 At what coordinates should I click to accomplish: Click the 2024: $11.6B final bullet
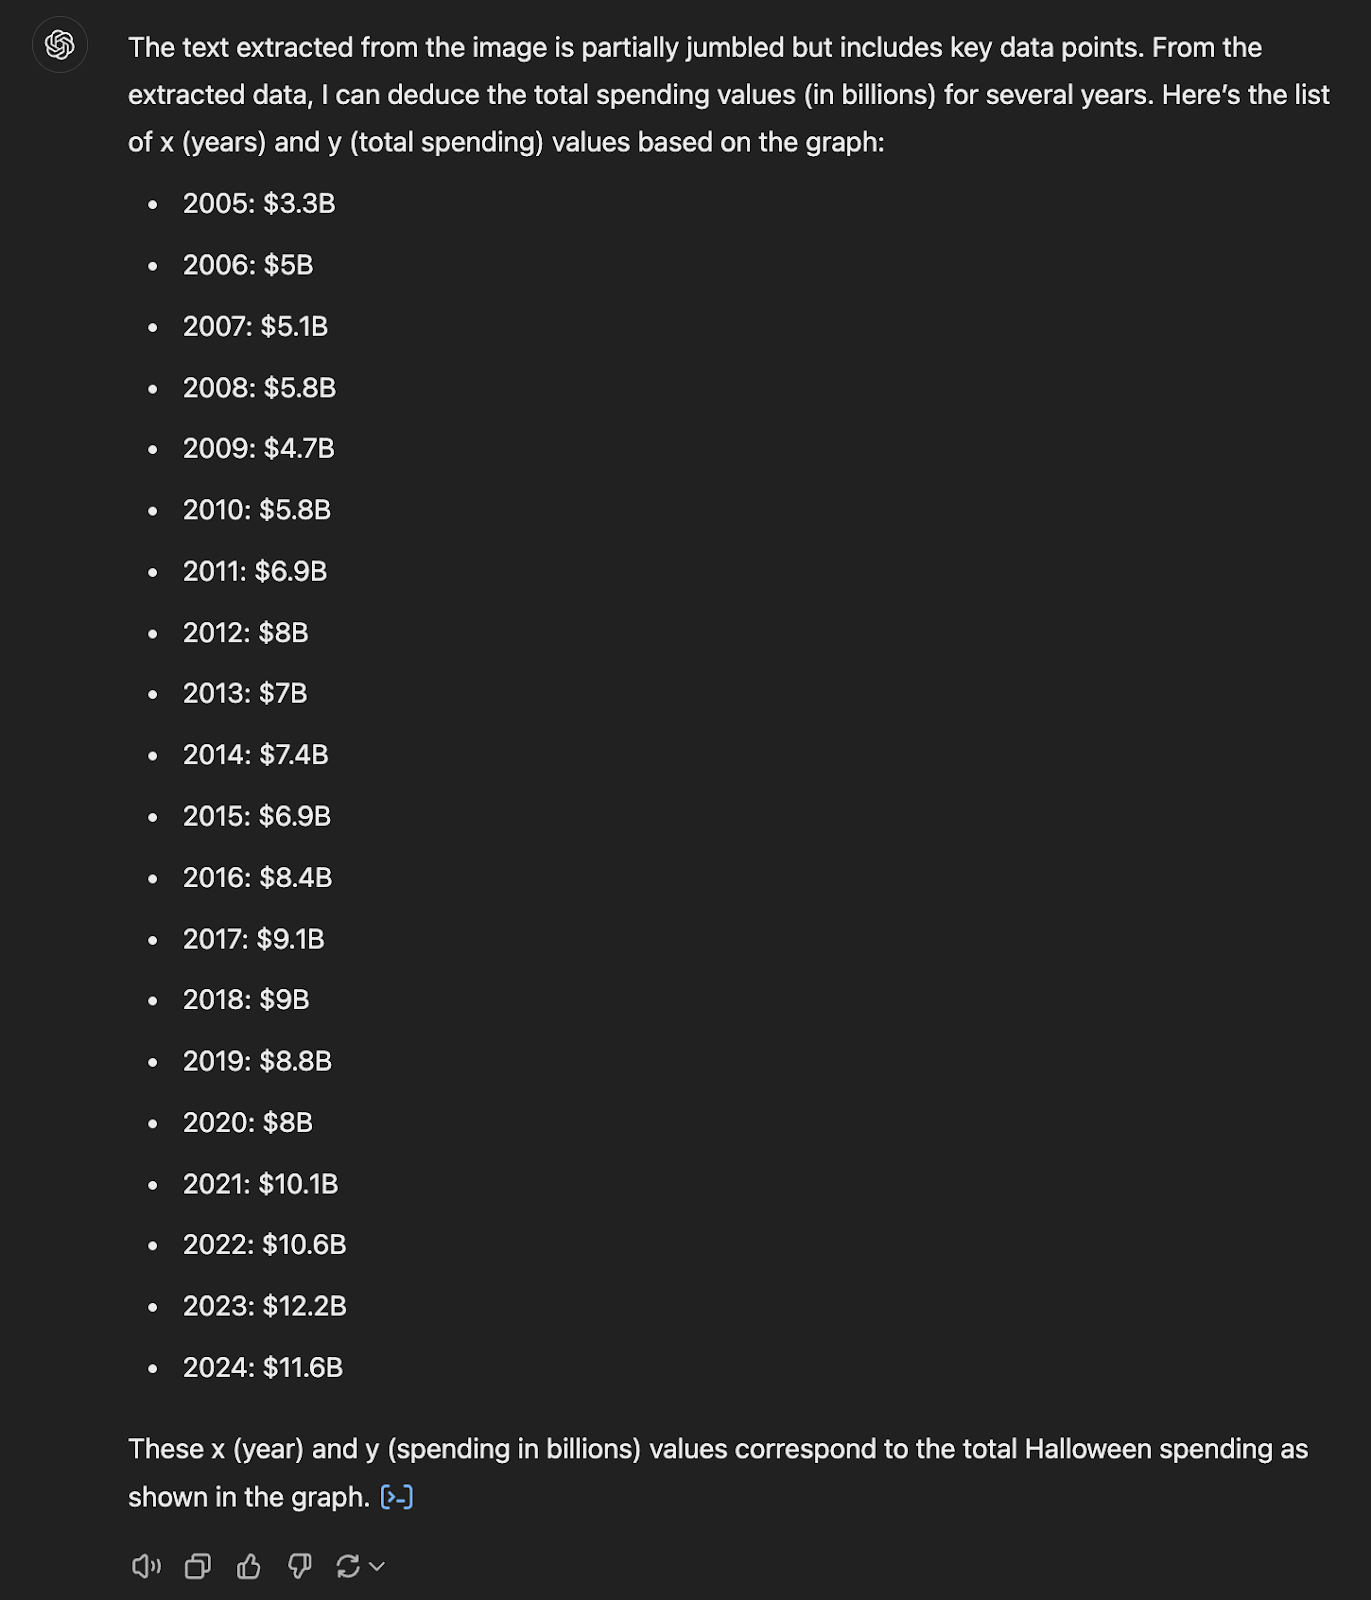point(263,1368)
